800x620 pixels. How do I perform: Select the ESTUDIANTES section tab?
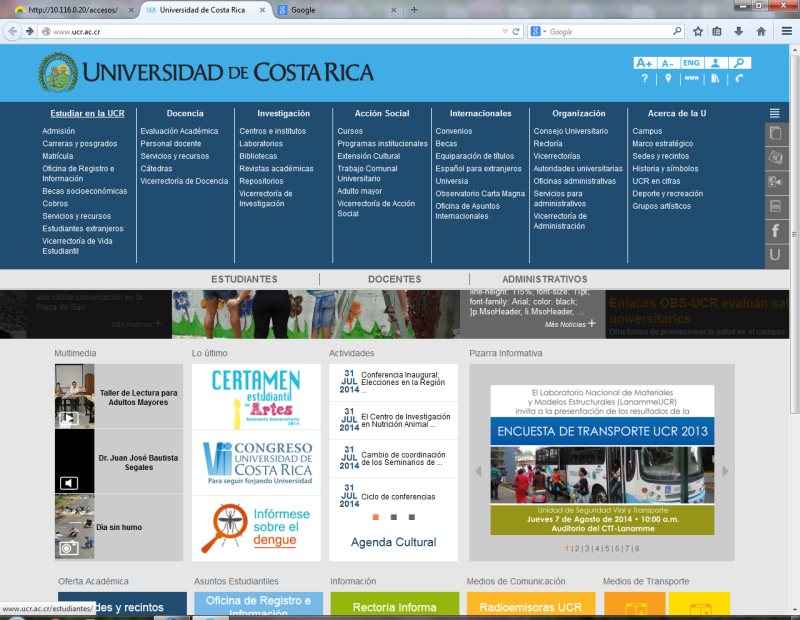244,279
